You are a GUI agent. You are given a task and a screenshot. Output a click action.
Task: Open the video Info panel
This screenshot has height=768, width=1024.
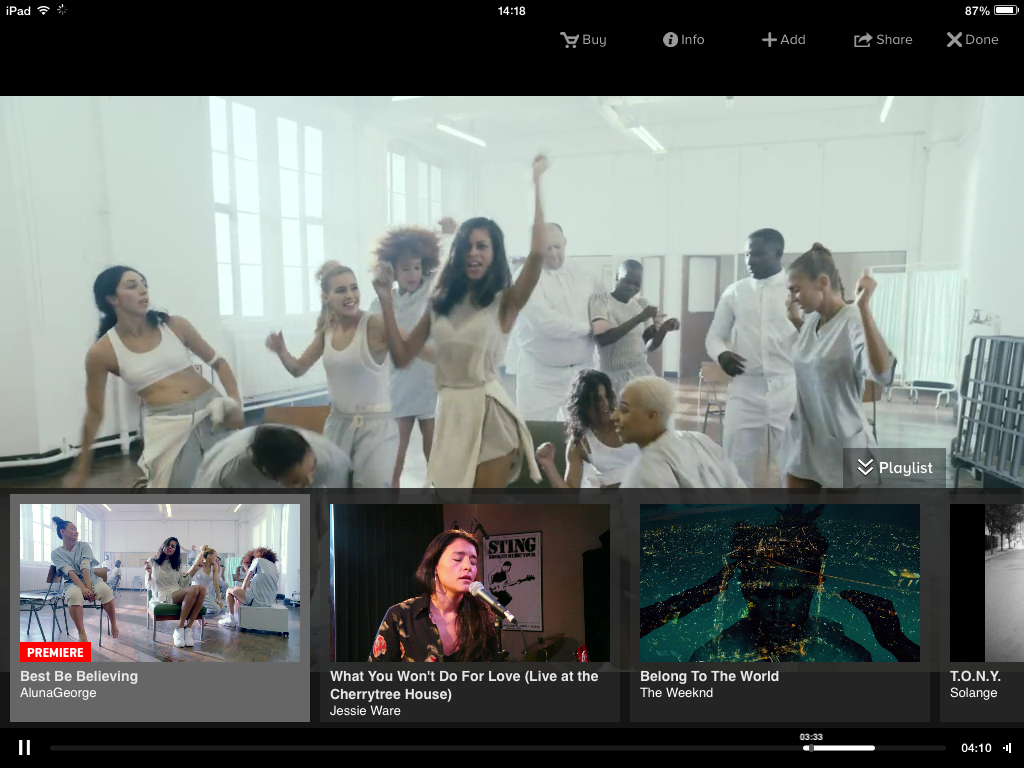pyautogui.click(x=683, y=40)
